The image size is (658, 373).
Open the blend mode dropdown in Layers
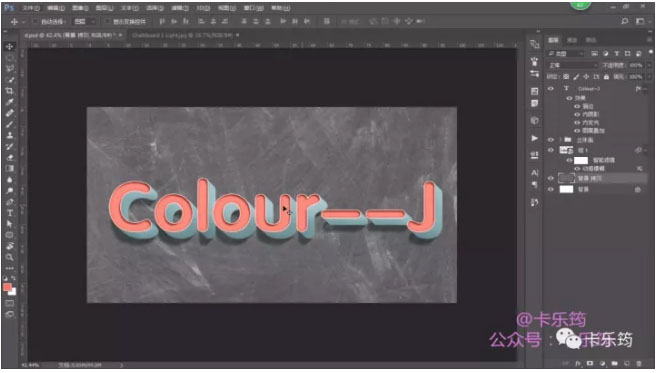coord(573,65)
